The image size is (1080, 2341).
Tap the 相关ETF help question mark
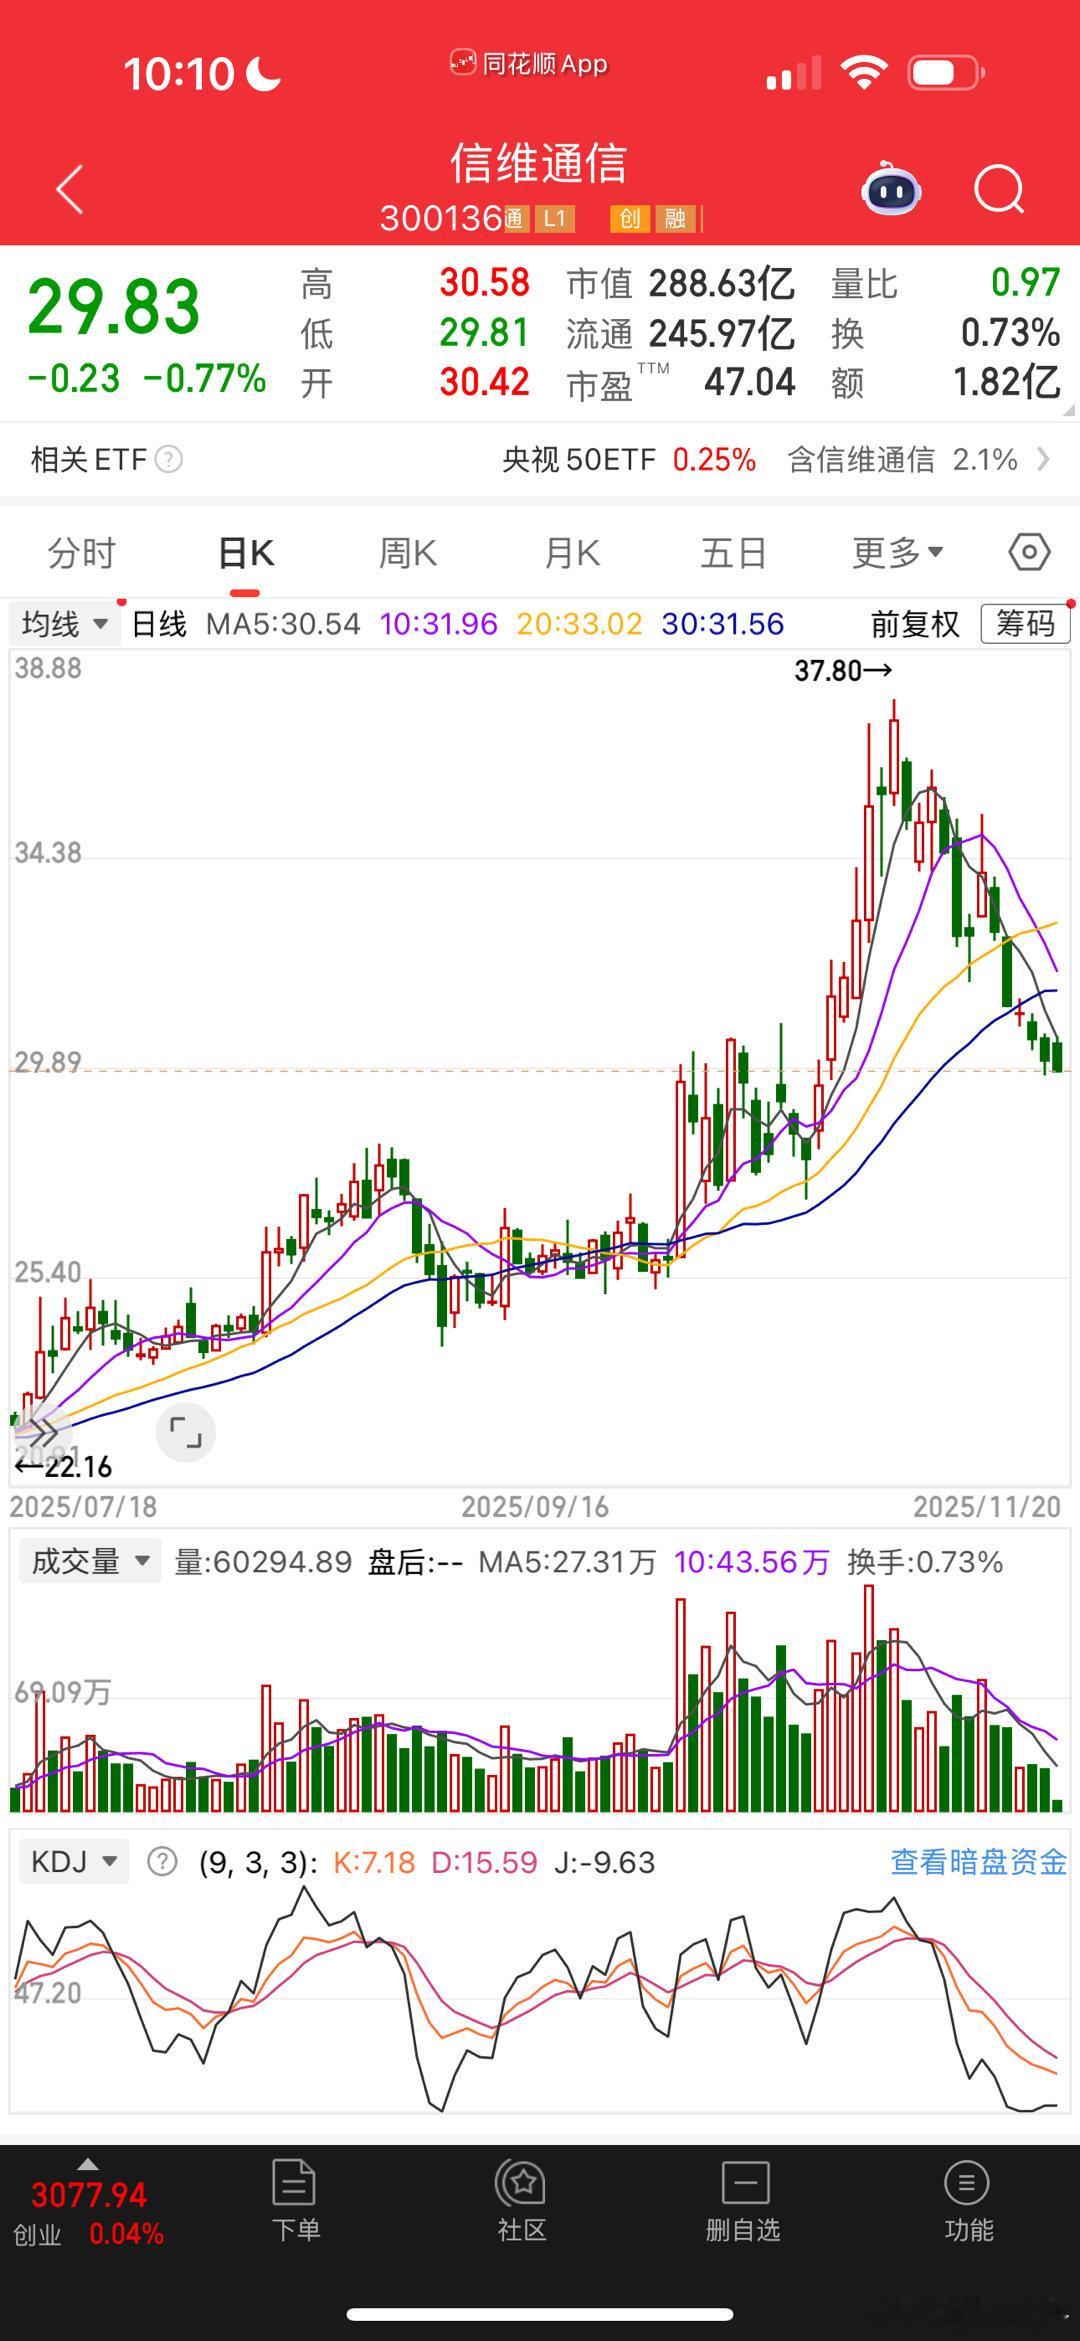click(x=169, y=459)
